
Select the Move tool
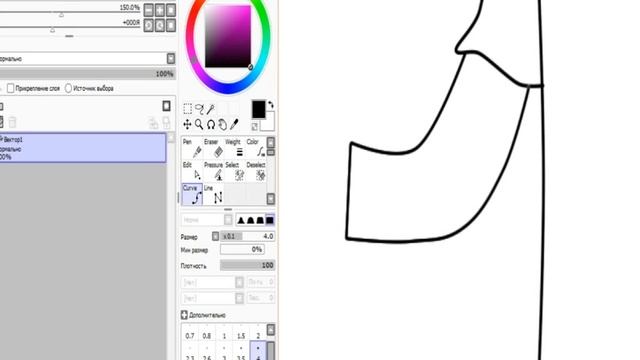click(x=187, y=124)
